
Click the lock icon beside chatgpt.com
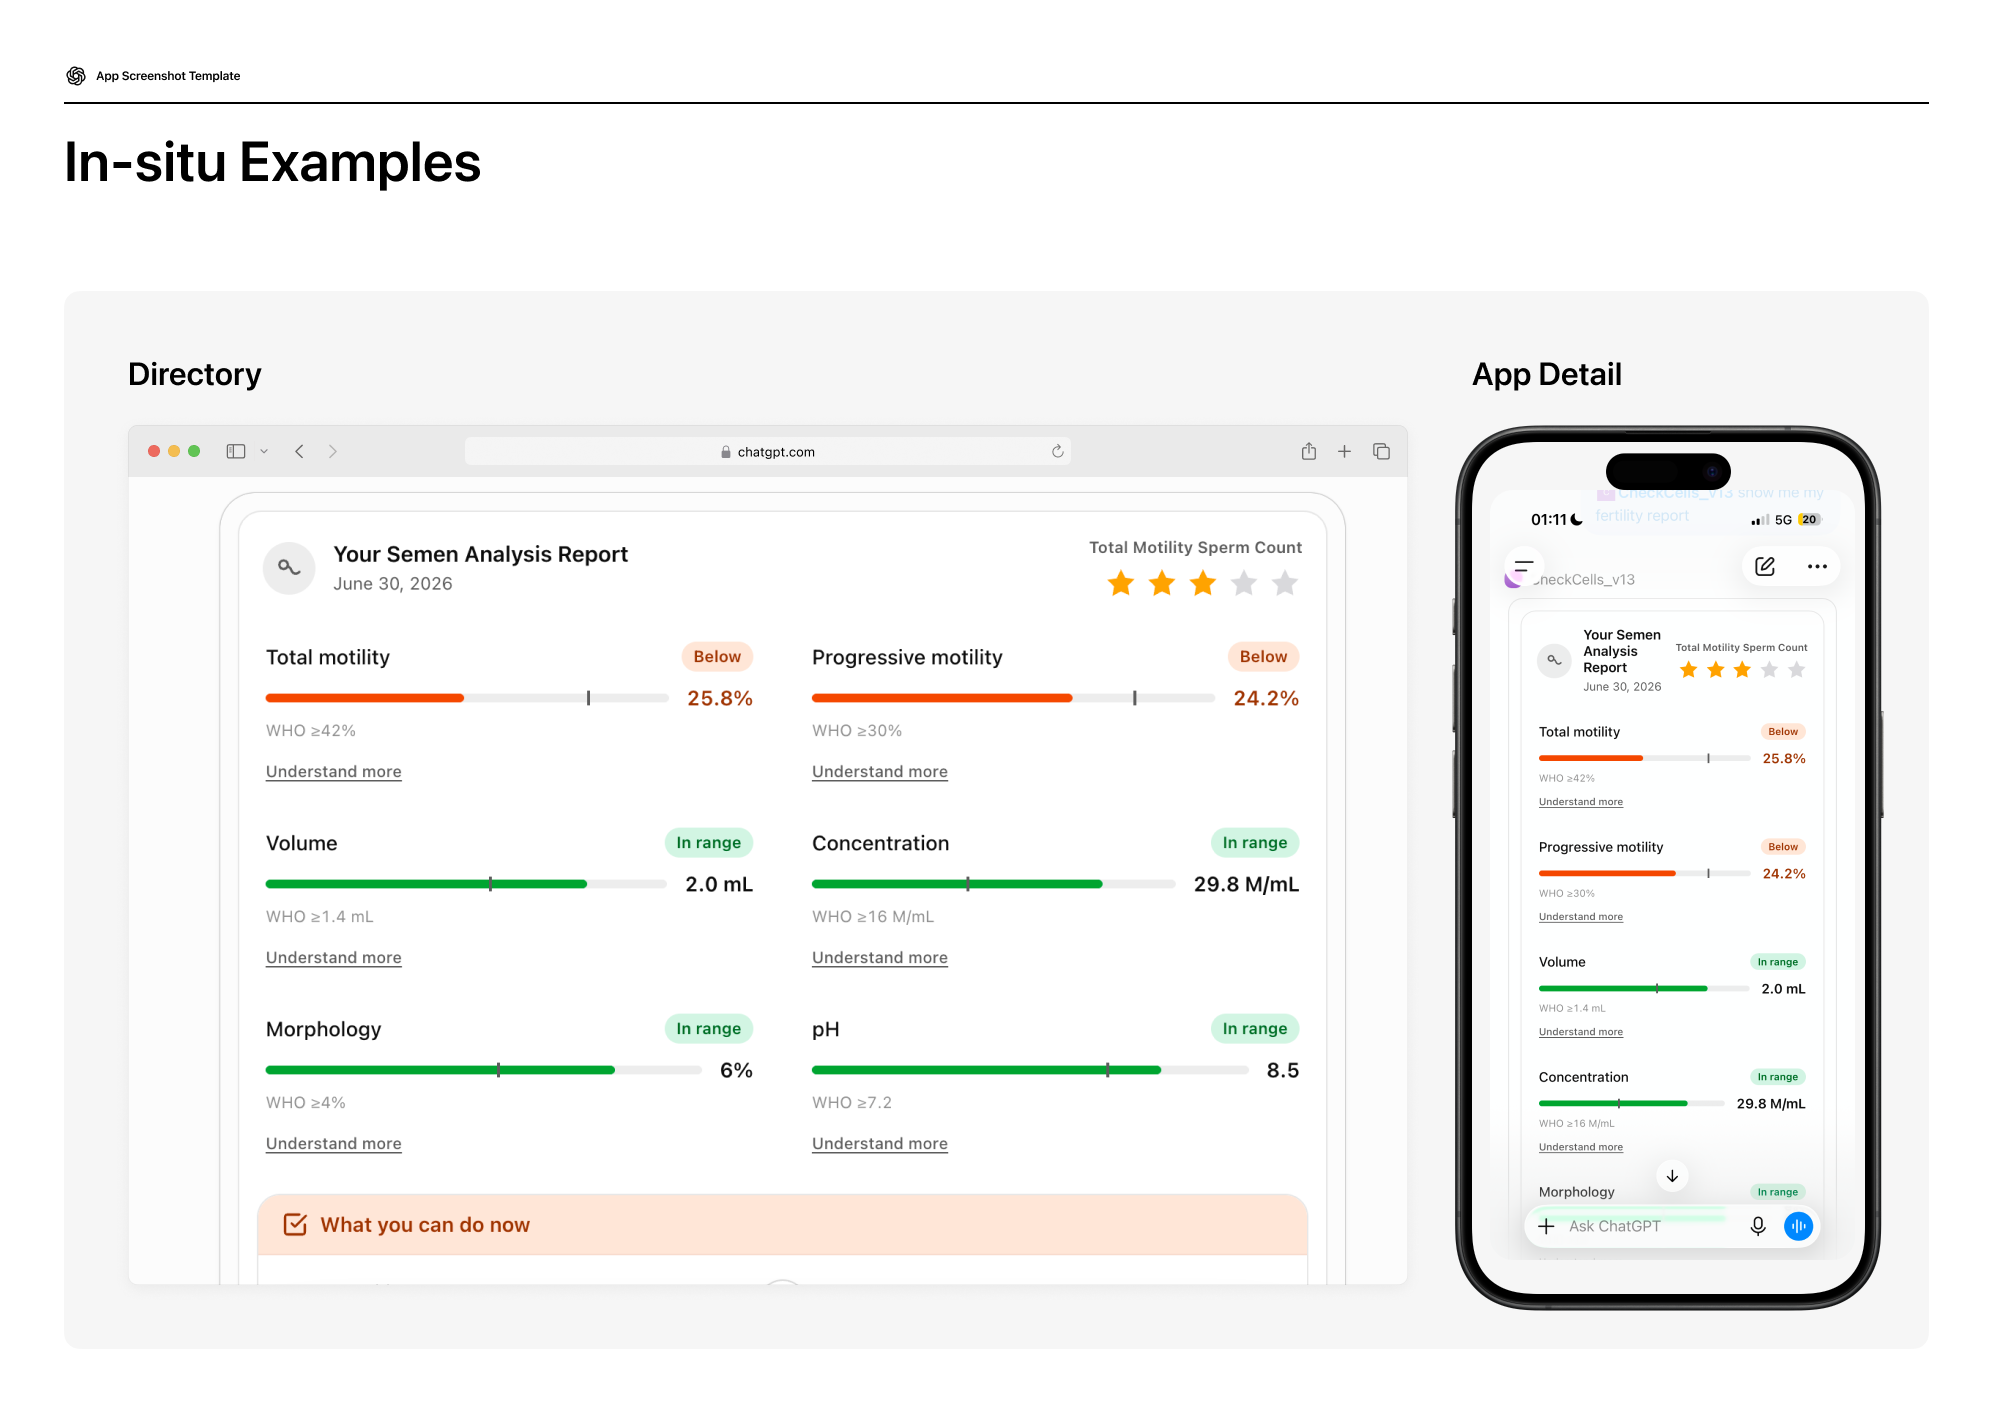(x=726, y=452)
